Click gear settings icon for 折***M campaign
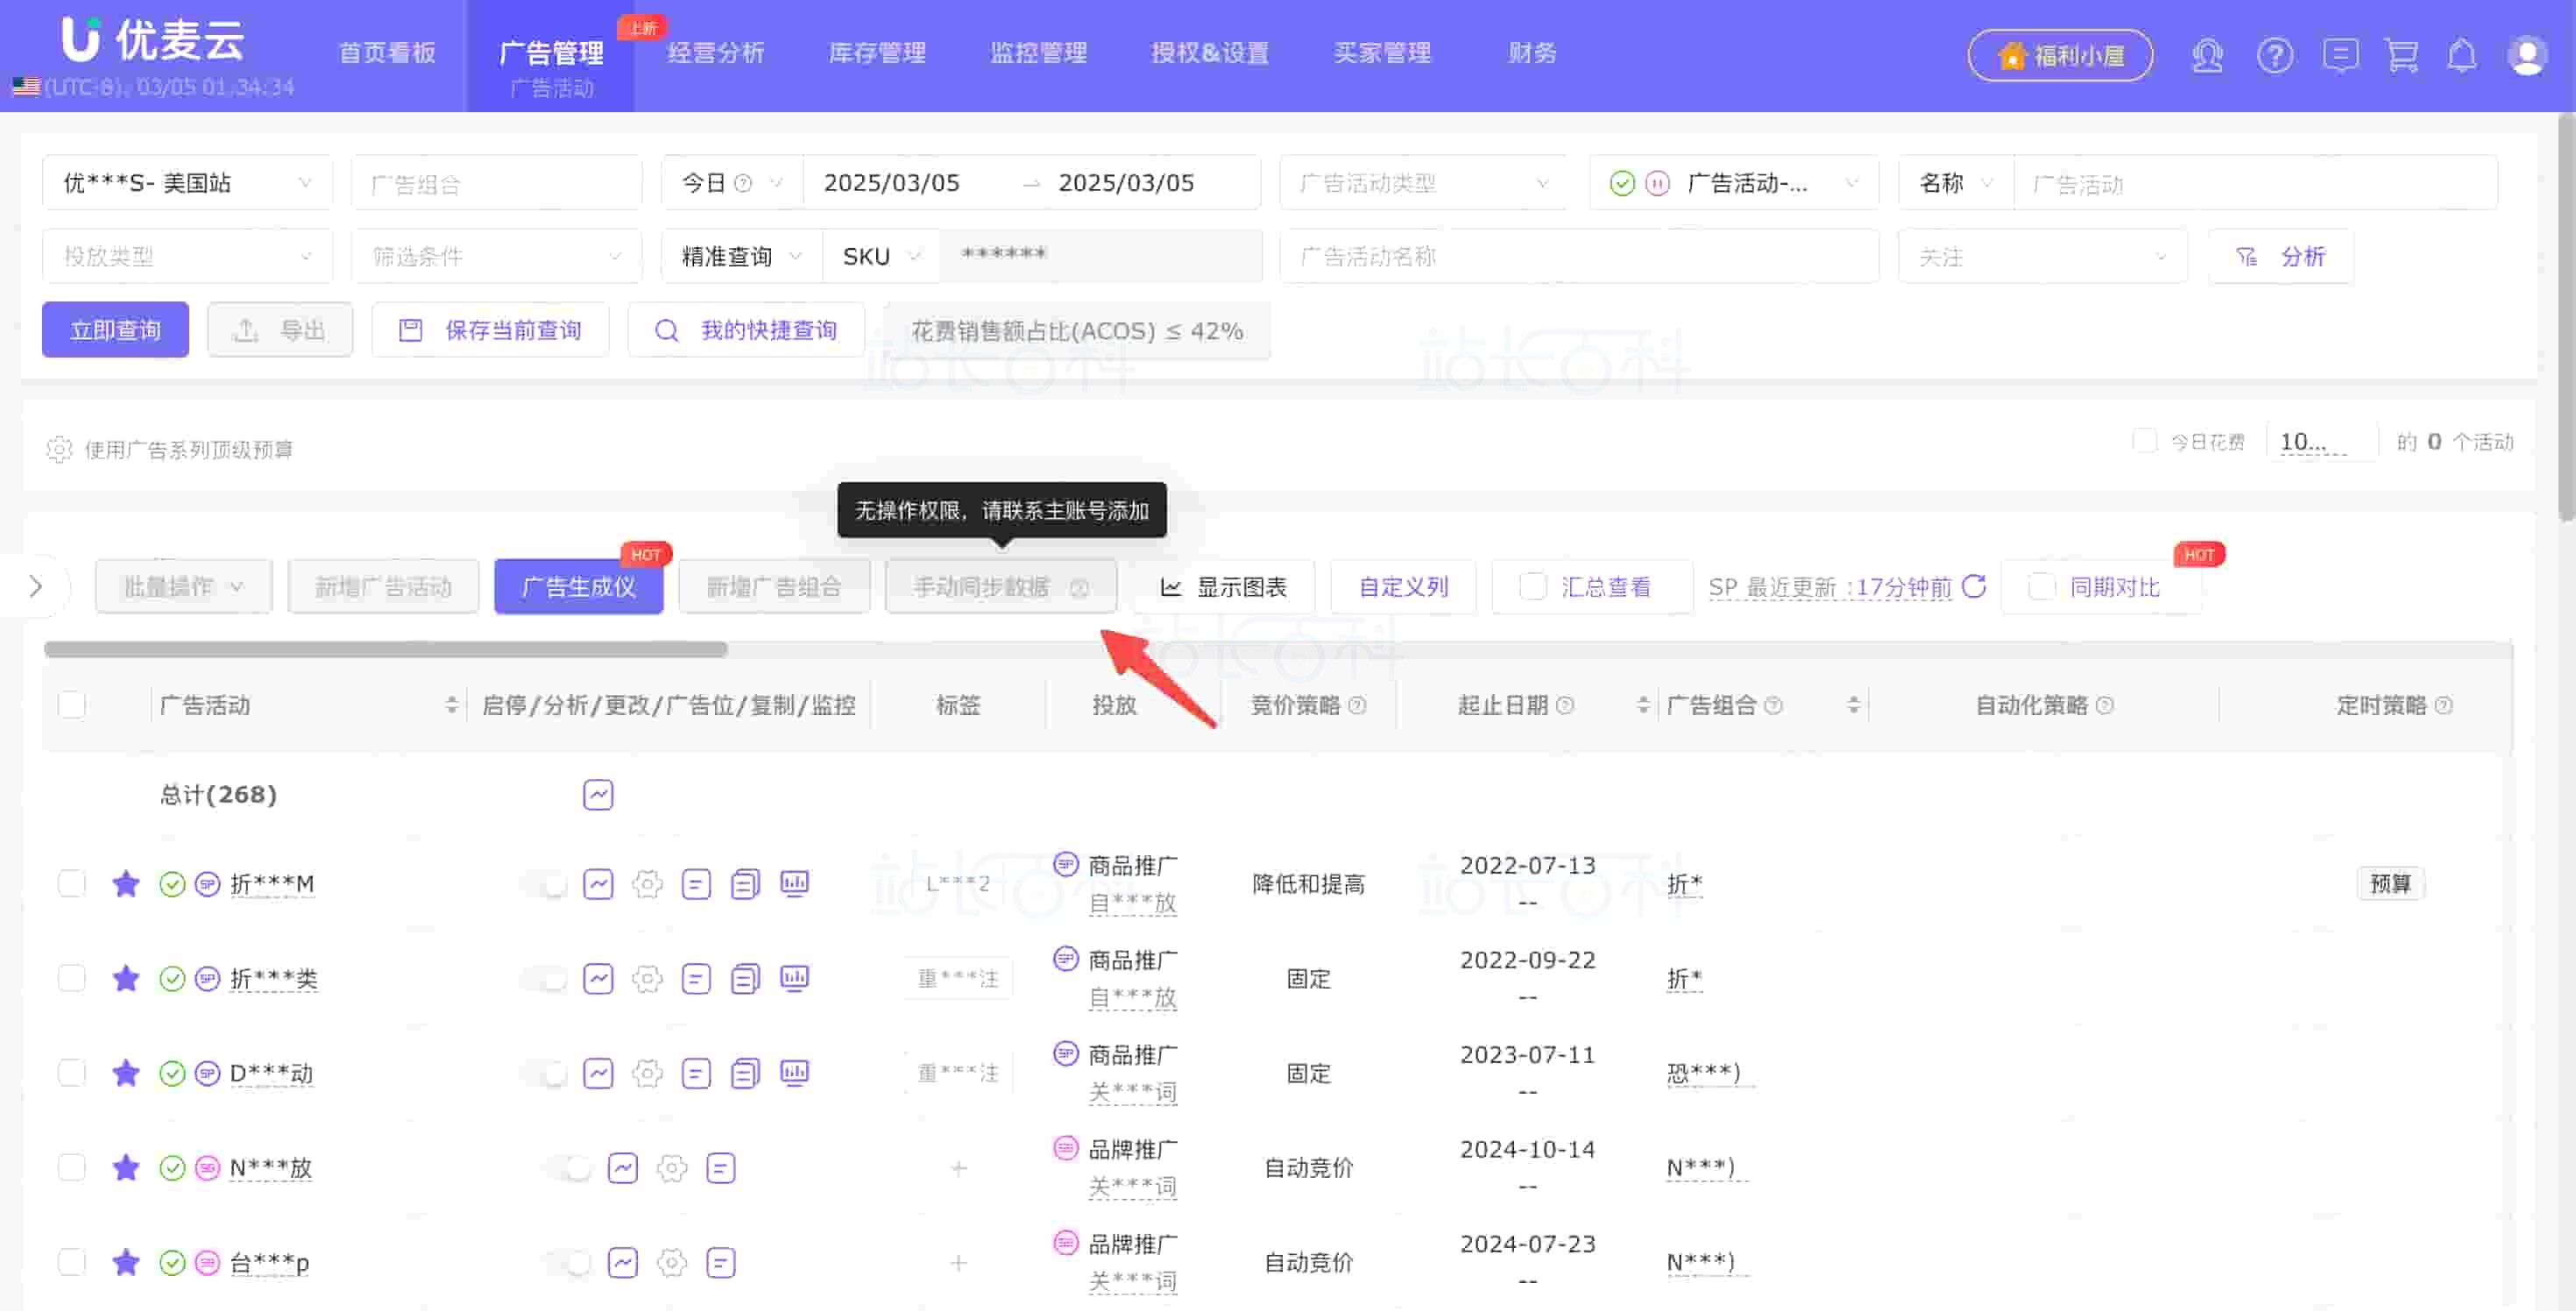The height and width of the screenshot is (1311, 2576). [647, 884]
